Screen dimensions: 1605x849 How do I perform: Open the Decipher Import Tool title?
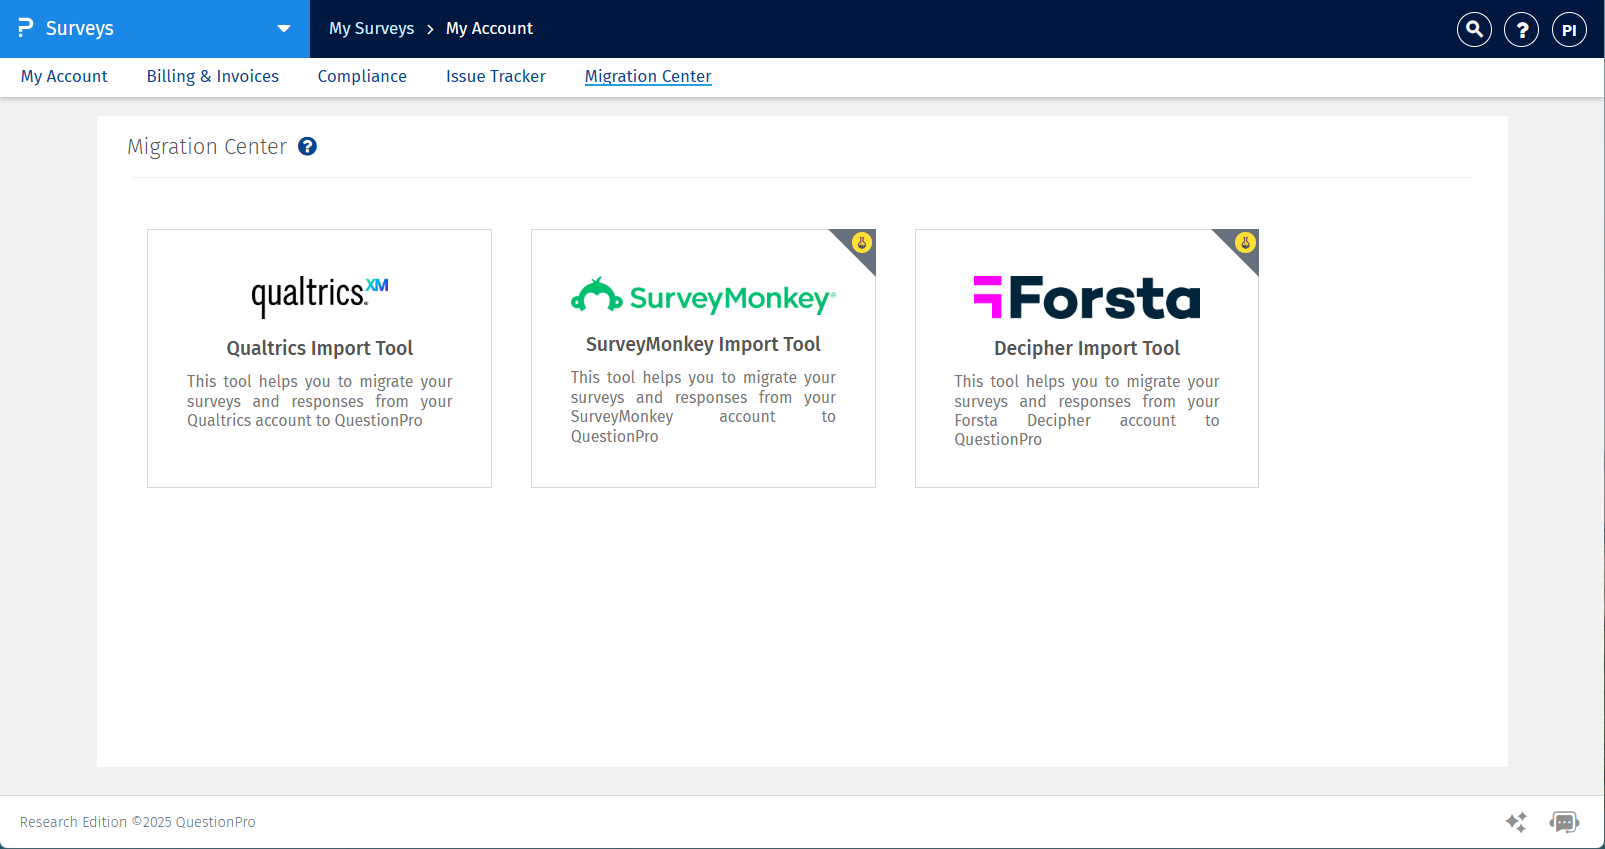(1087, 348)
